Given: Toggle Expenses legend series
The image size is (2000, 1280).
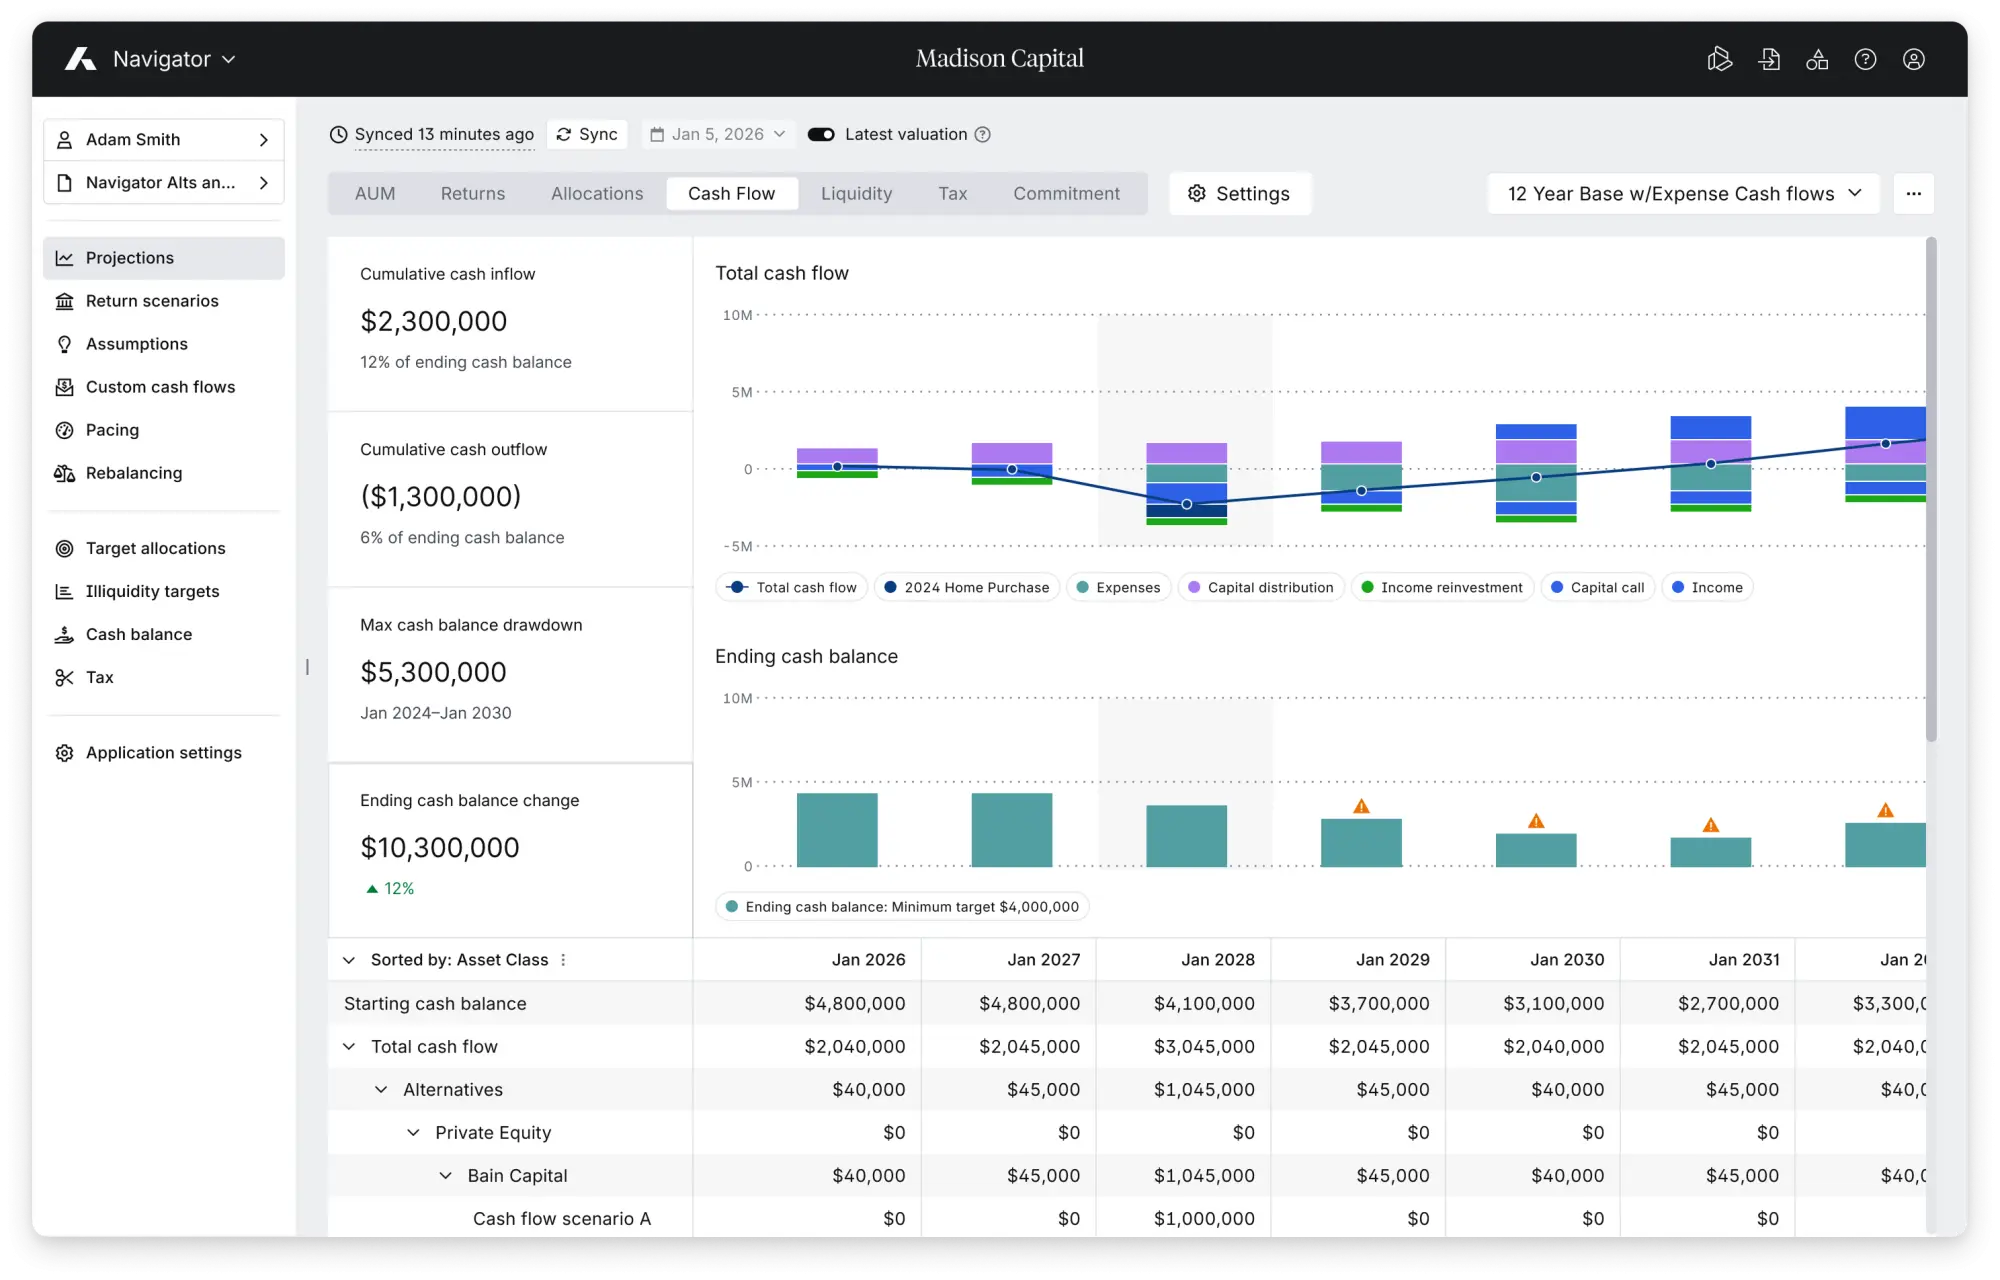Looking at the screenshot, I should pyautogui.click(x=1118, y=588).
